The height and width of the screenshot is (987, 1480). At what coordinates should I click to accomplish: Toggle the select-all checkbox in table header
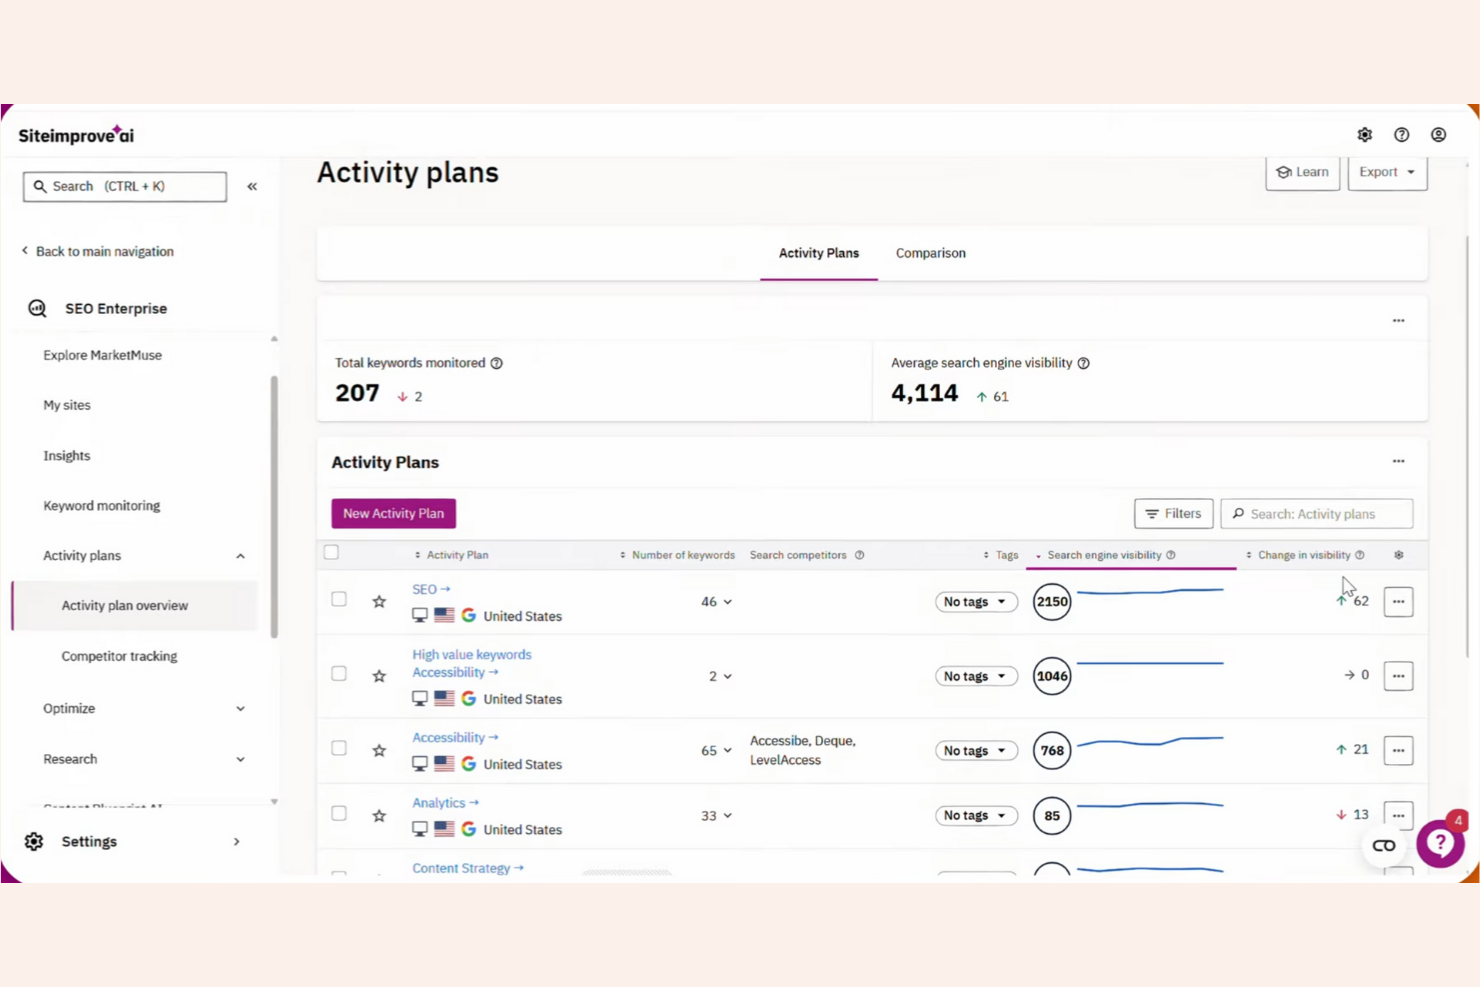point(331,552)
